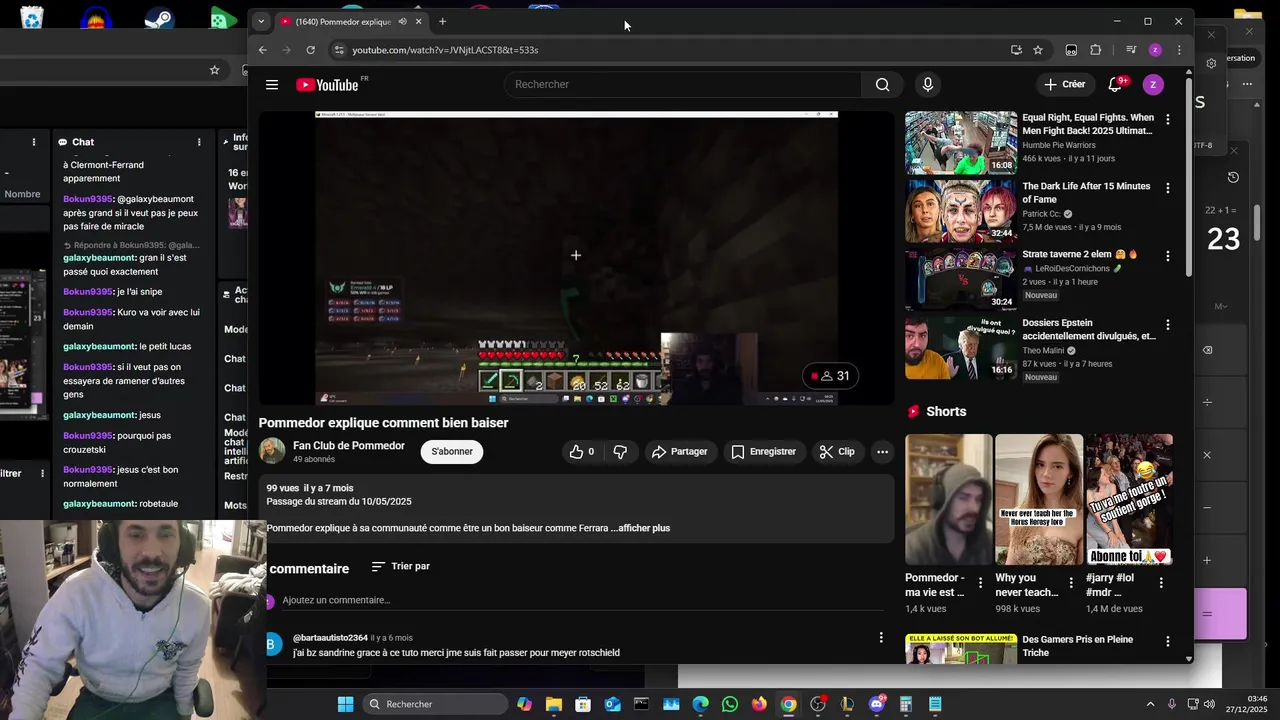The width and height of the screenshot is (1280, 720).
Task: Open the Pommedor - ma vie est short
Action: (x=949, y=499)
